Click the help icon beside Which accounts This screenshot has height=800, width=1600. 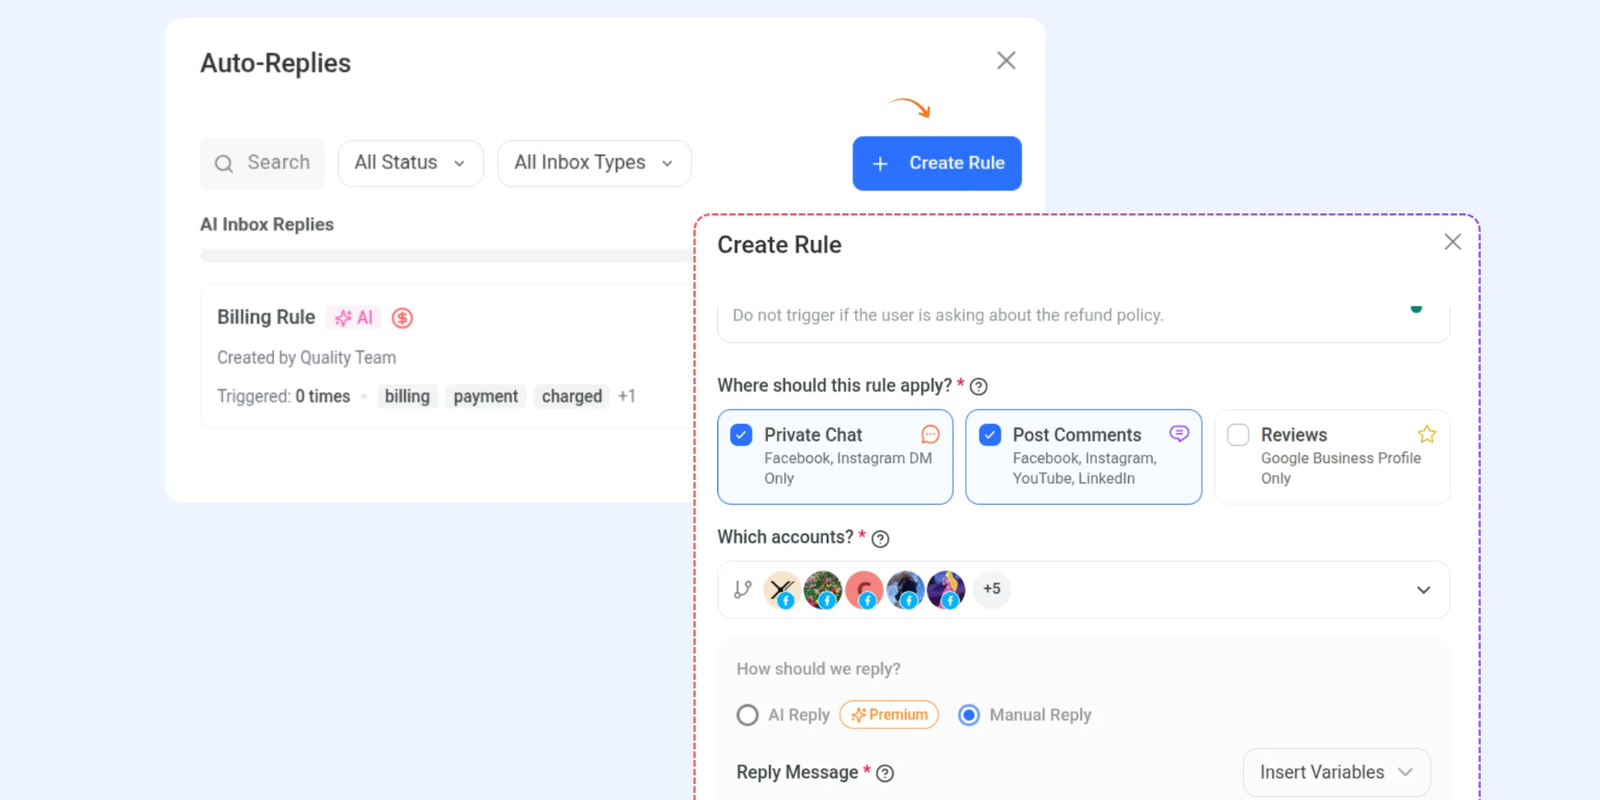(880, 539)
